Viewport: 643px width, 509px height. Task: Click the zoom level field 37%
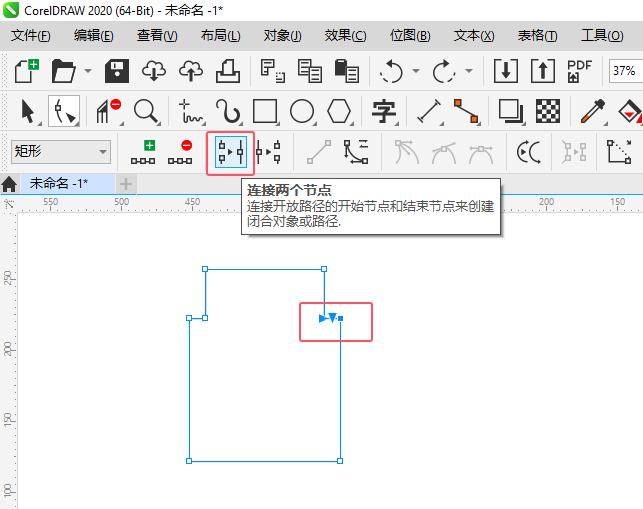tap(626, 71)
